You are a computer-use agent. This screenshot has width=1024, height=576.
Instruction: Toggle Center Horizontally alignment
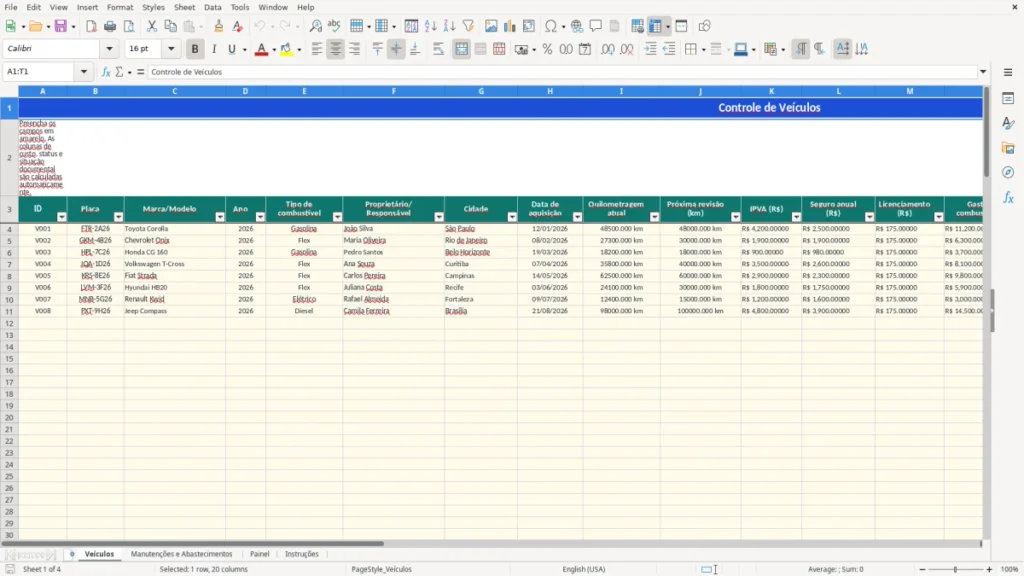pos(336,49)
